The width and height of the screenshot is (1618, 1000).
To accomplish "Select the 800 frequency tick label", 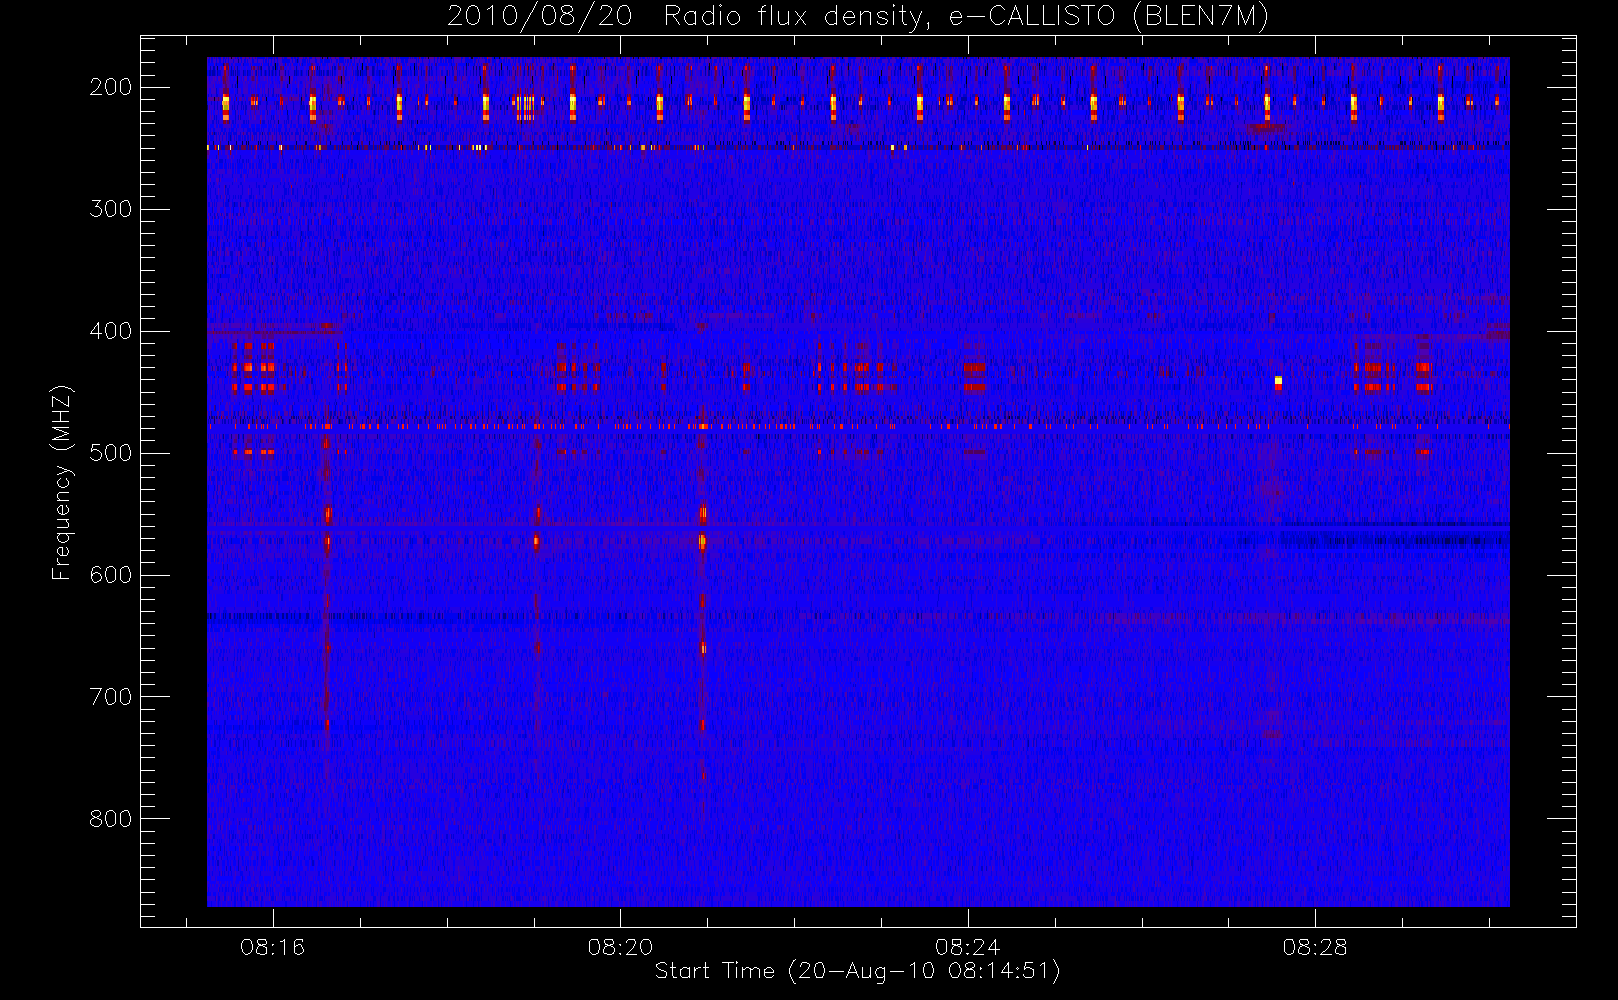I will pos(110,819).
